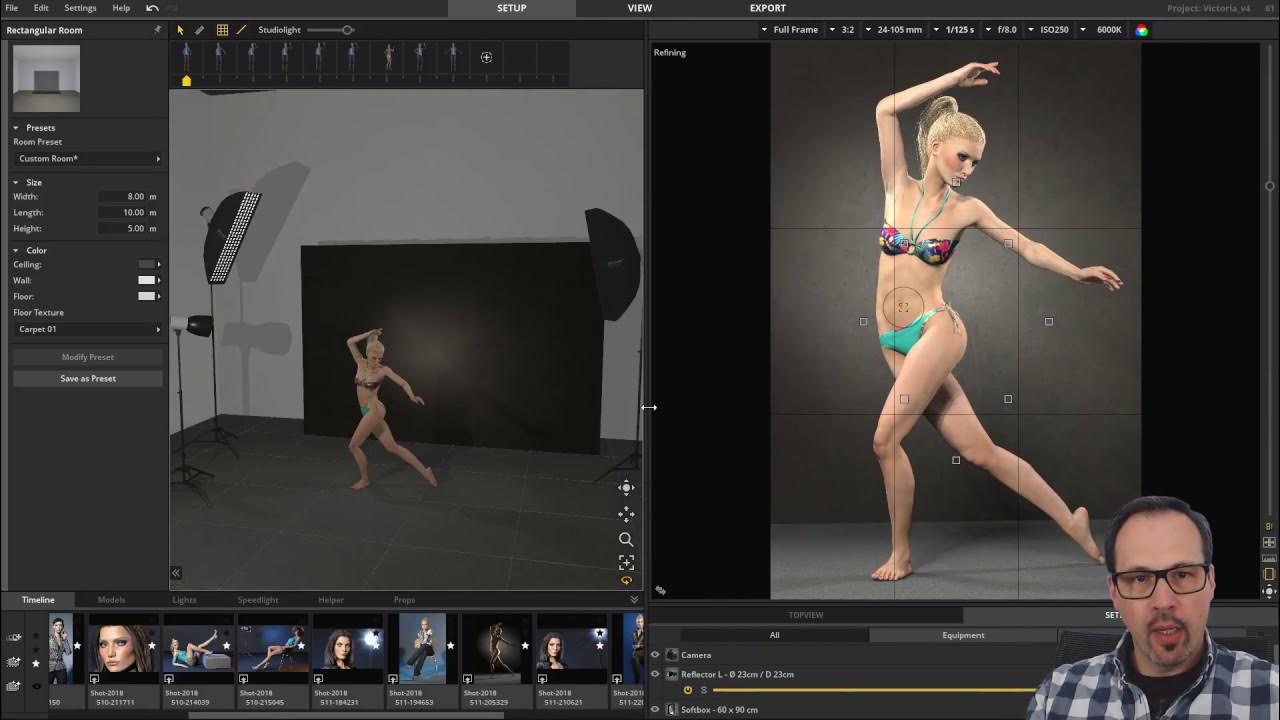Click the camera icon at render view bottom-left
This screenshot has height=720, width=1280.
tap(660, 591)
